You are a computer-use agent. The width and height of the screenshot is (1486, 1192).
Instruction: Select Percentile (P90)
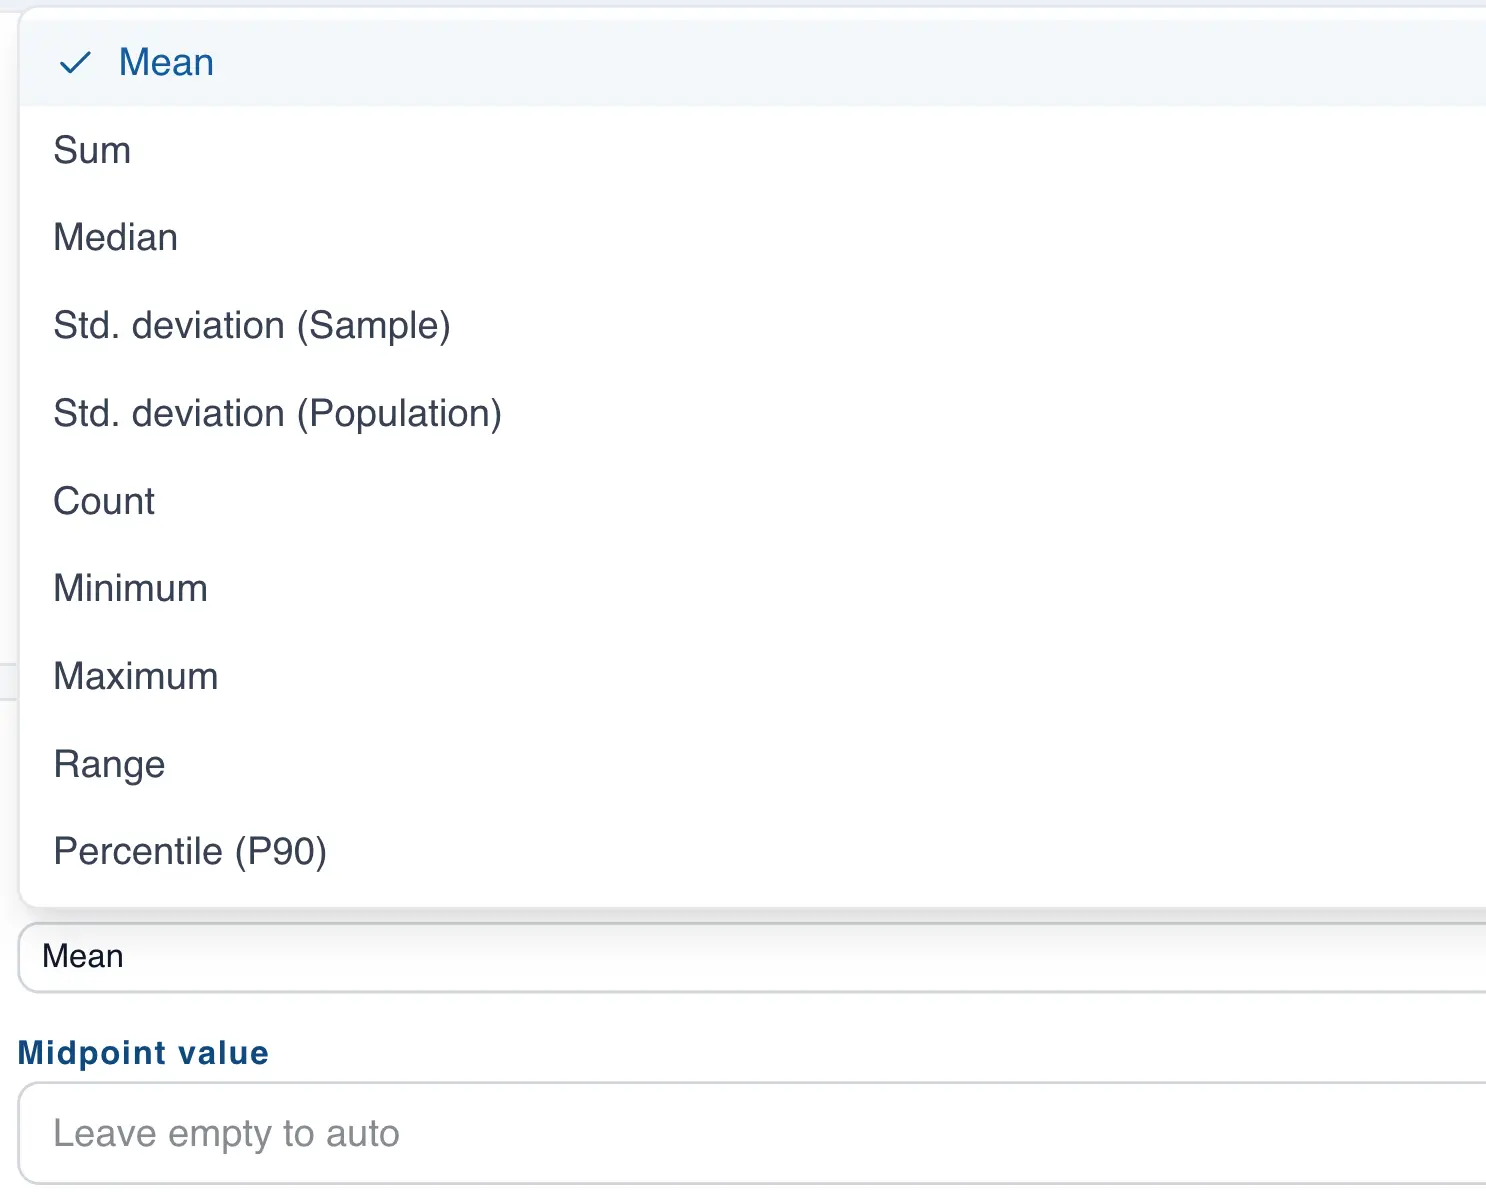(190, 851)
